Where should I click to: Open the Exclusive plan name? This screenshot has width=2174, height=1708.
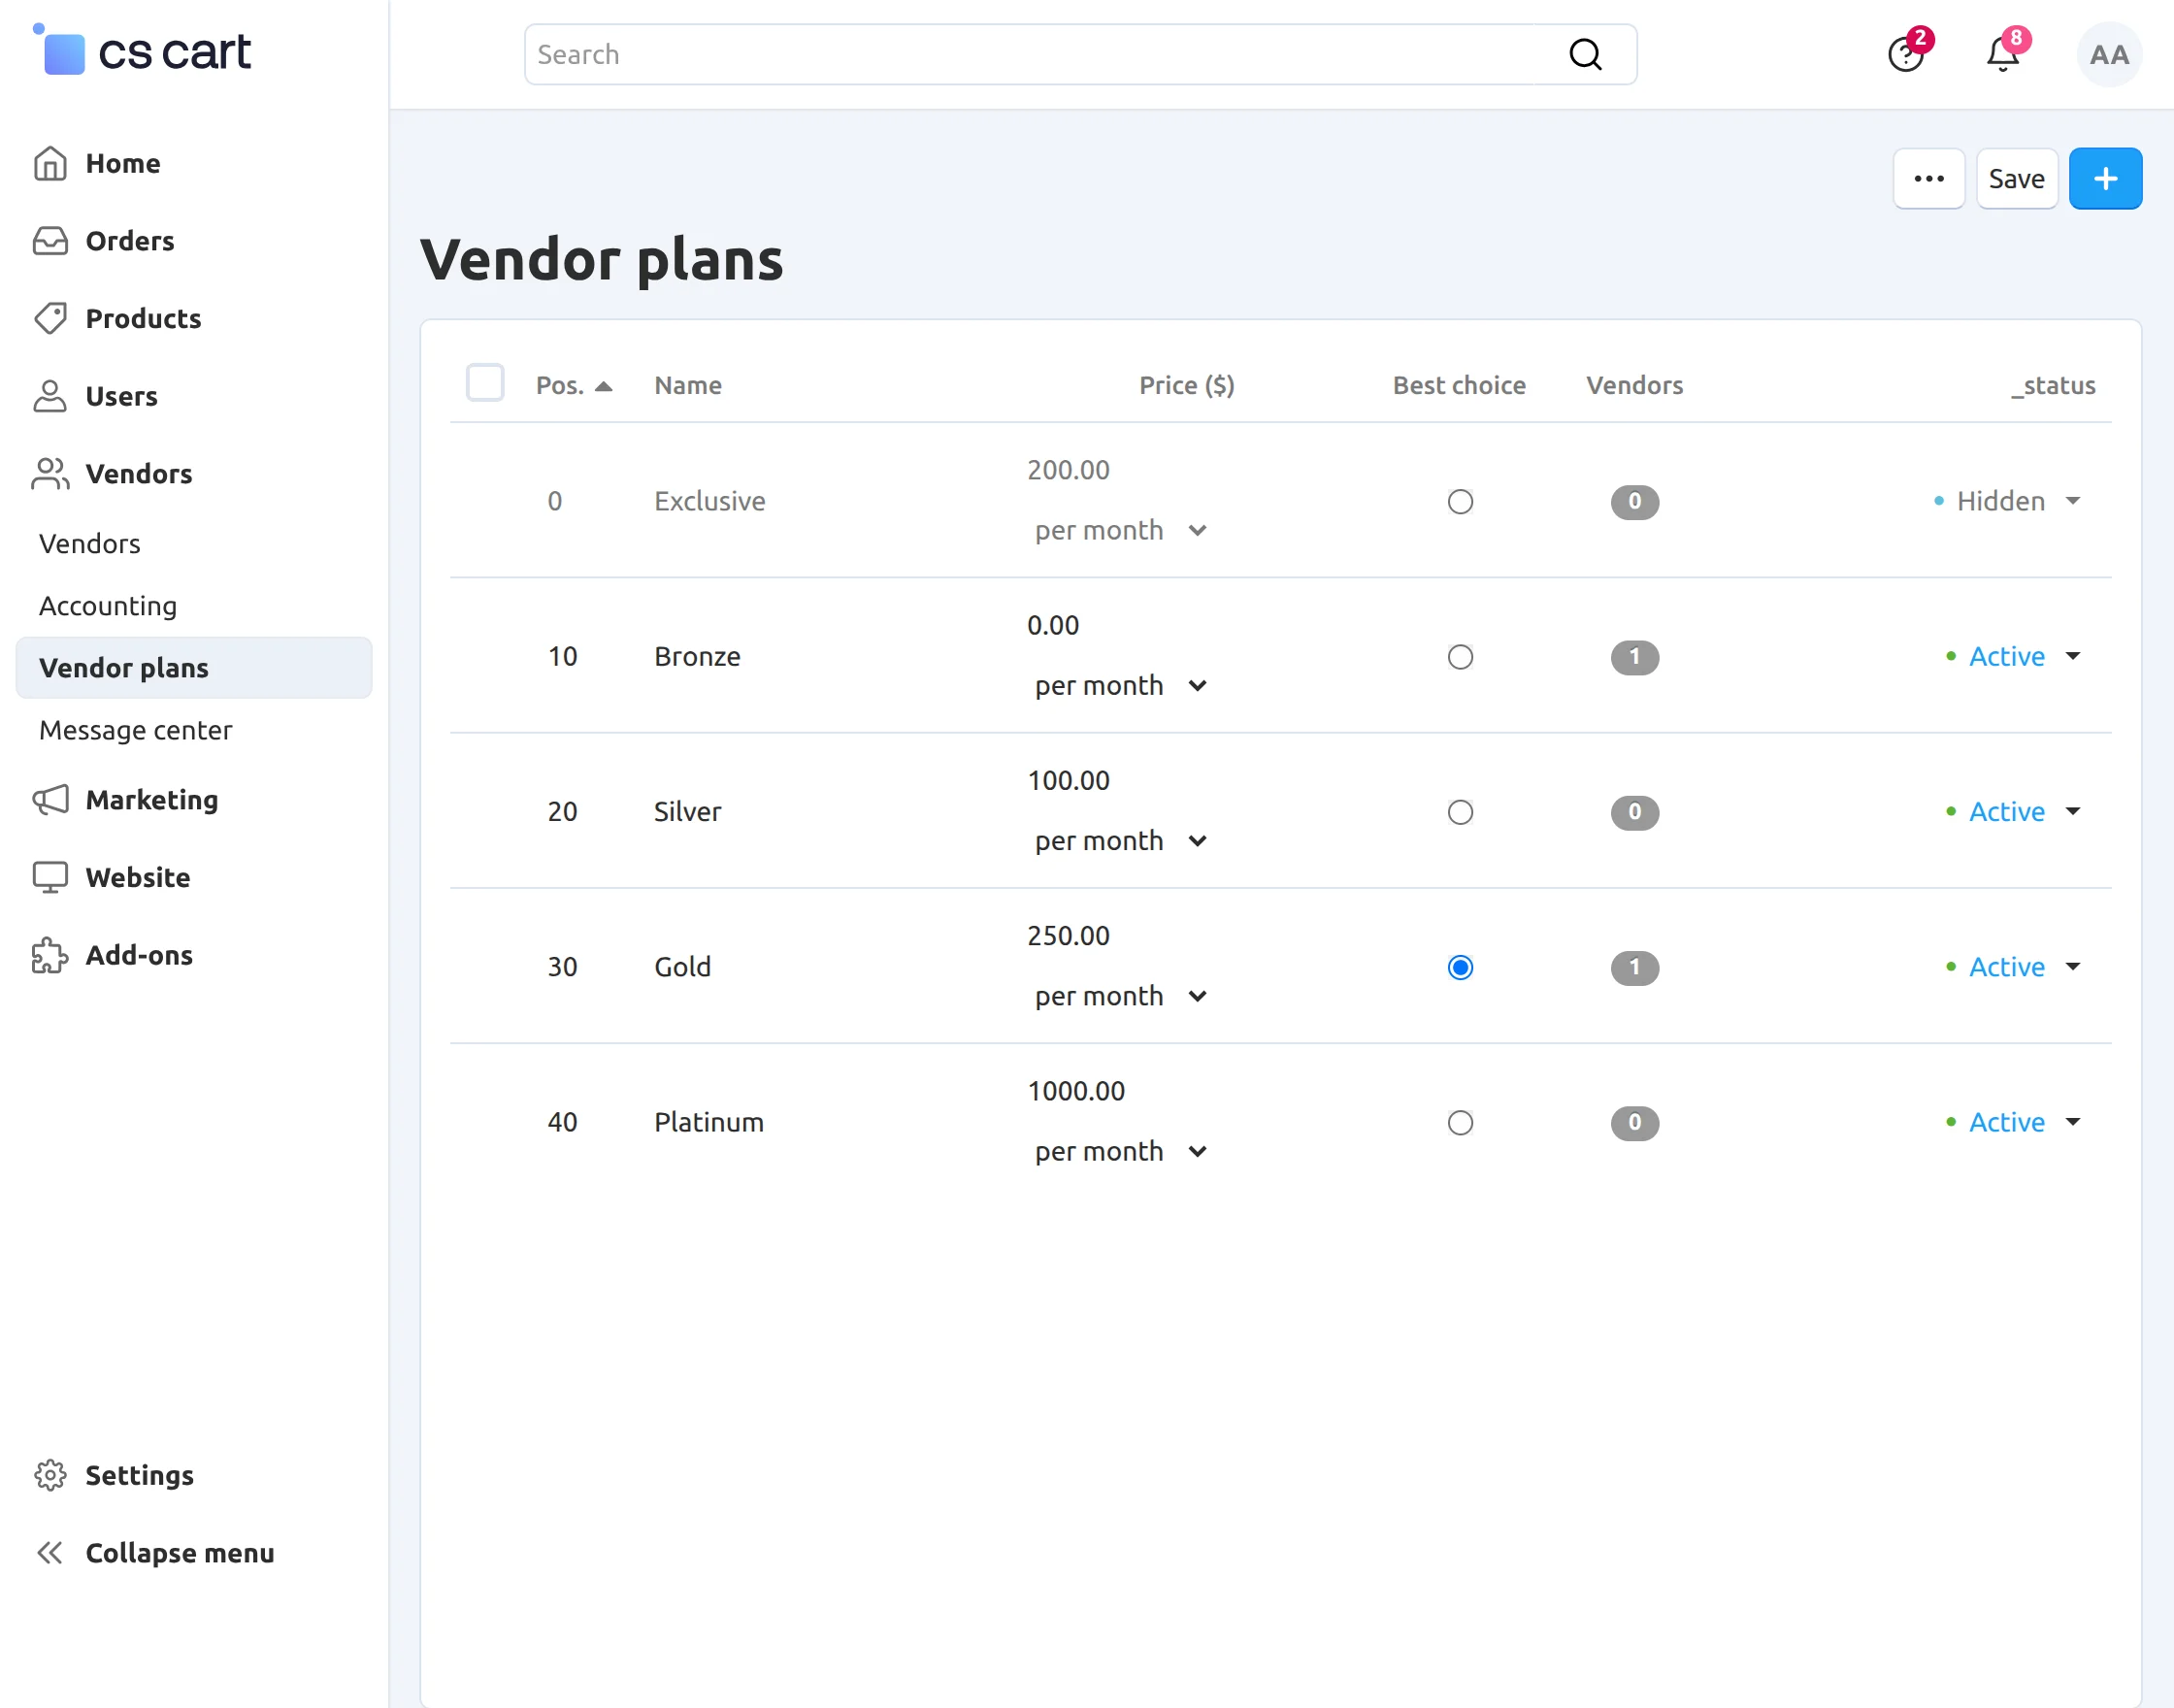[x=710, y=501]
